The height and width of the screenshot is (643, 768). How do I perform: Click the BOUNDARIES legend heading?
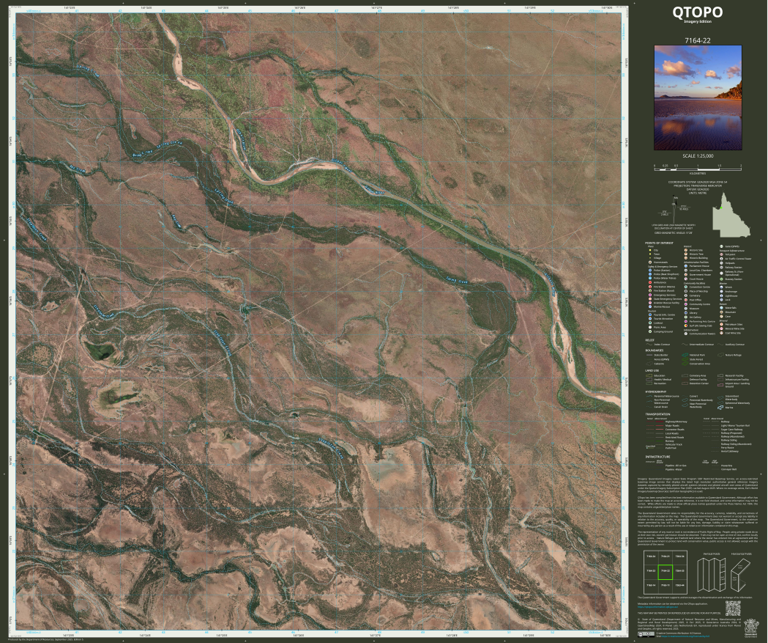click(654, 350)
